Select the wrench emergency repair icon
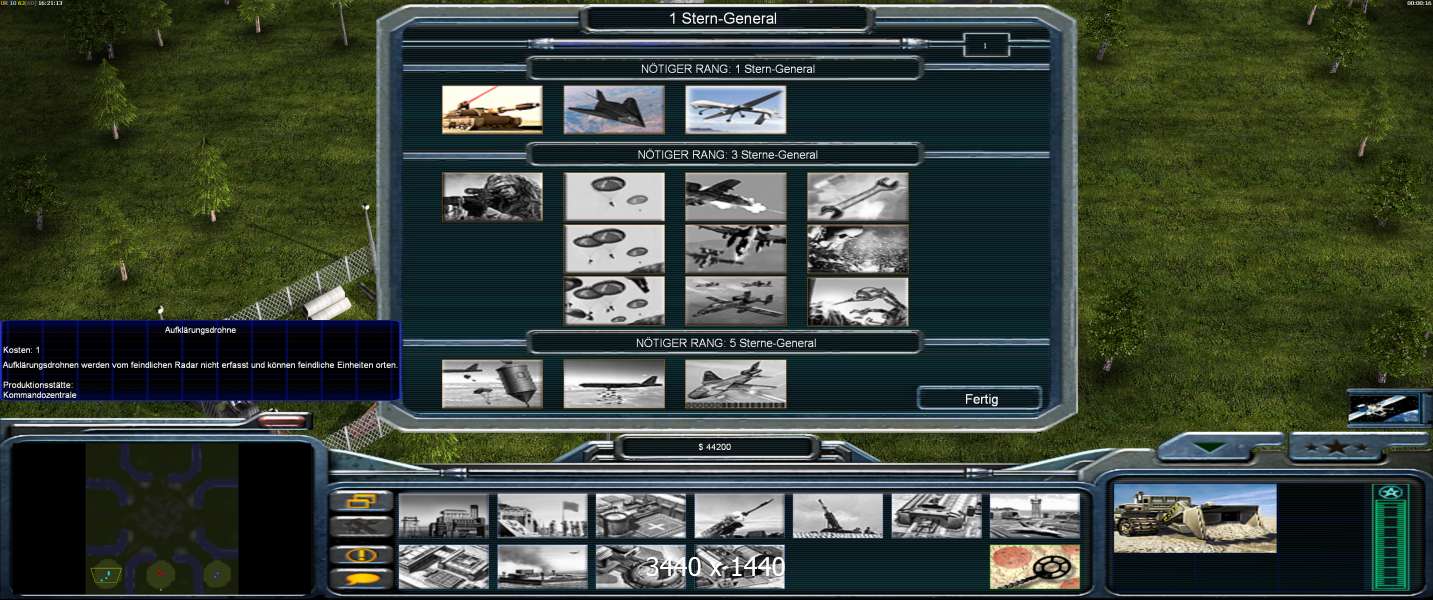Image resolution: width=1433 pixels, height=600 pixels. [857, 196]
